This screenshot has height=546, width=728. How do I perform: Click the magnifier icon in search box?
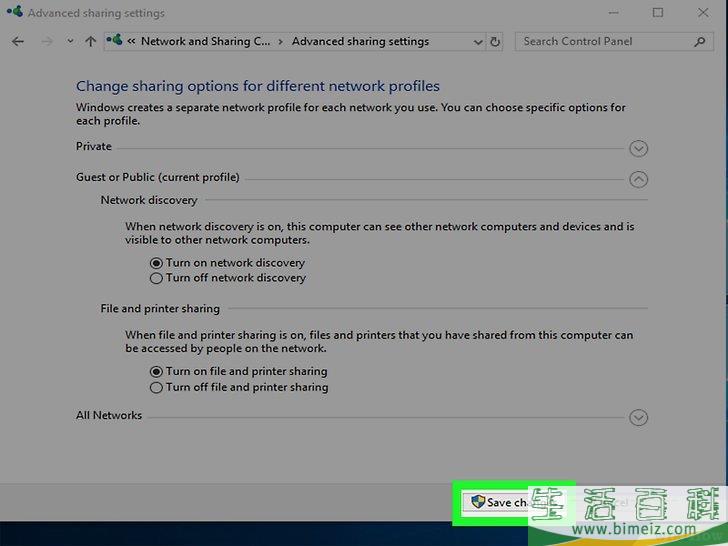click(699, 42)
